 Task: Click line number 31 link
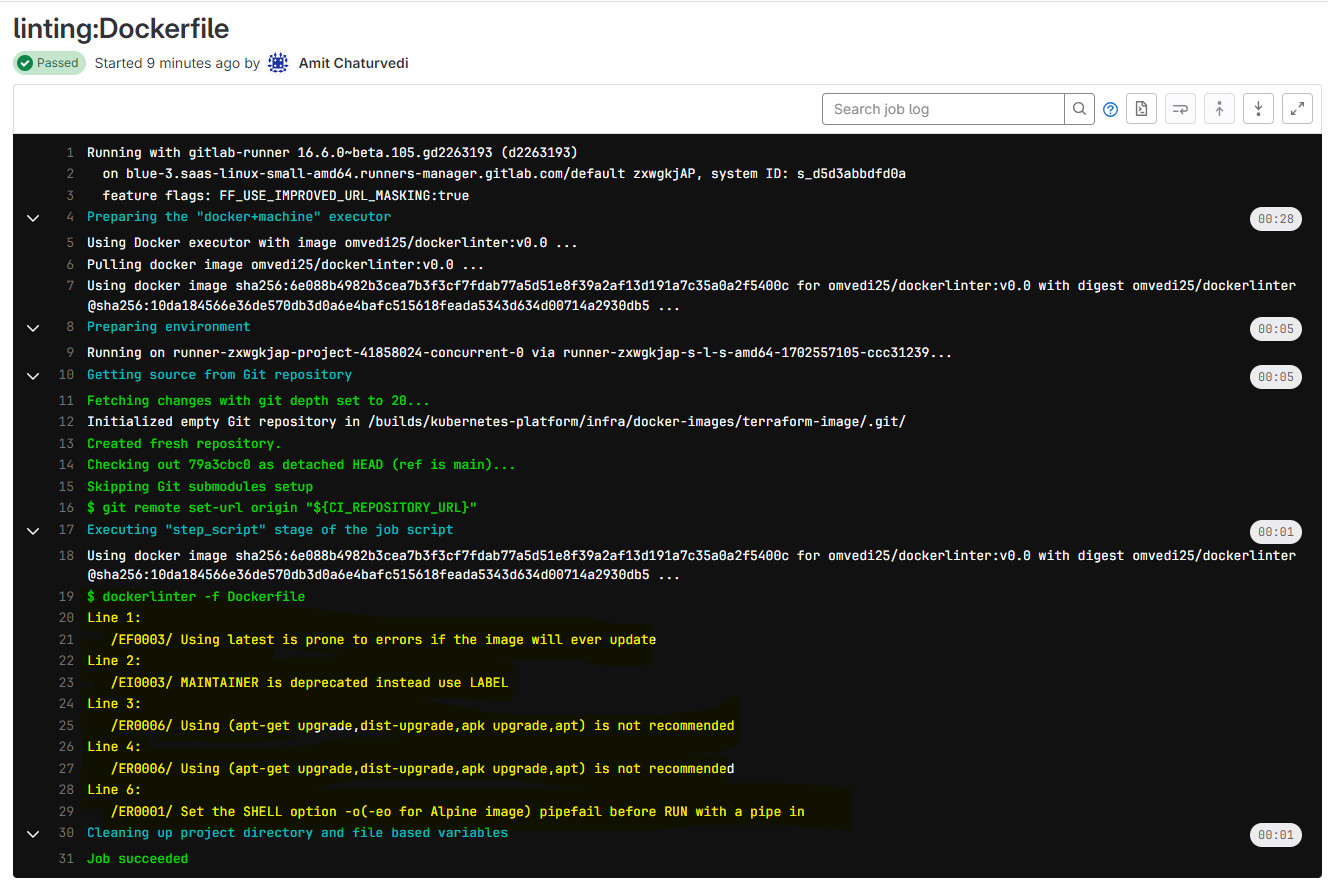coord(67,859)
